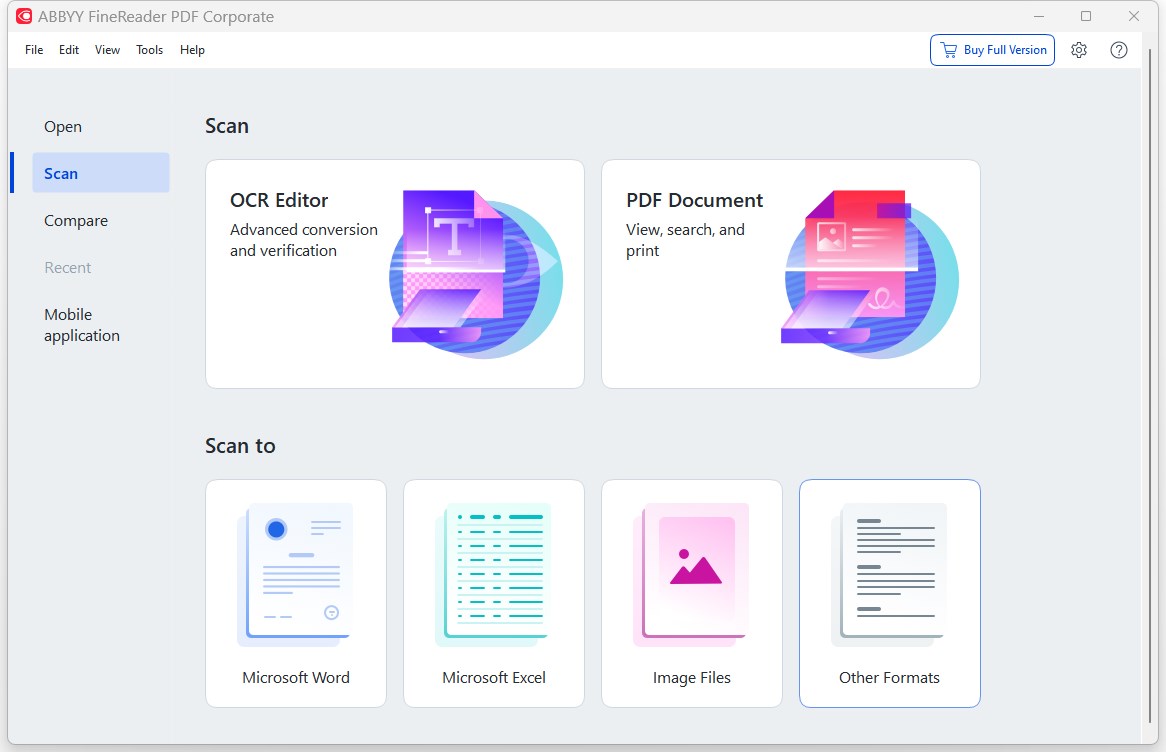Close the FineReader window
Viewport: 1166px width, 752px height.
[1133, 16]
